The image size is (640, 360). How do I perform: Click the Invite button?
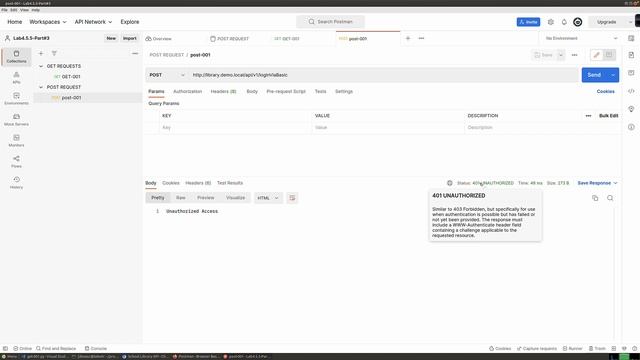pos(528,22)
